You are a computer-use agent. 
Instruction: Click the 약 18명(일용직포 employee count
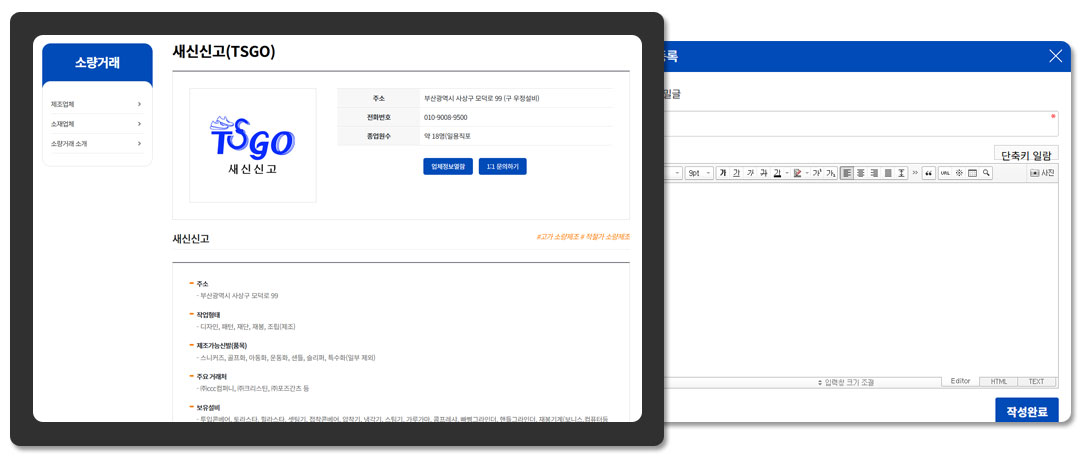pos(448,136)
